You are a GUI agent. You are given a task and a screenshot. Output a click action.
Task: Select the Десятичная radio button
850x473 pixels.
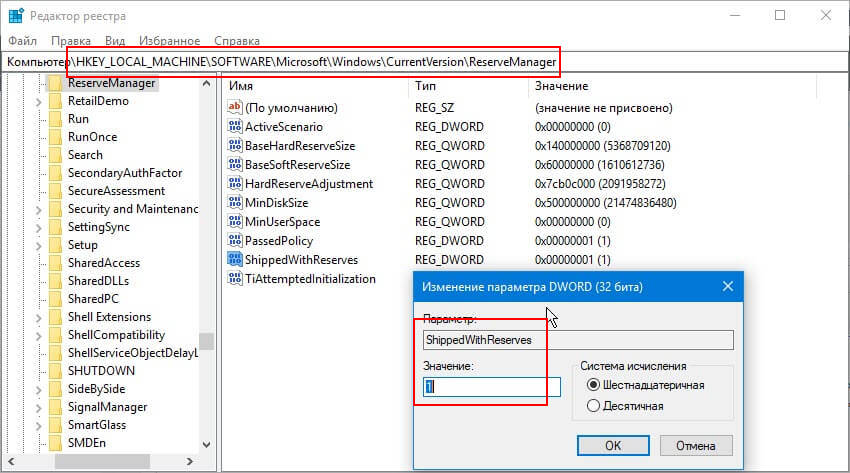(x=593, y=405)
